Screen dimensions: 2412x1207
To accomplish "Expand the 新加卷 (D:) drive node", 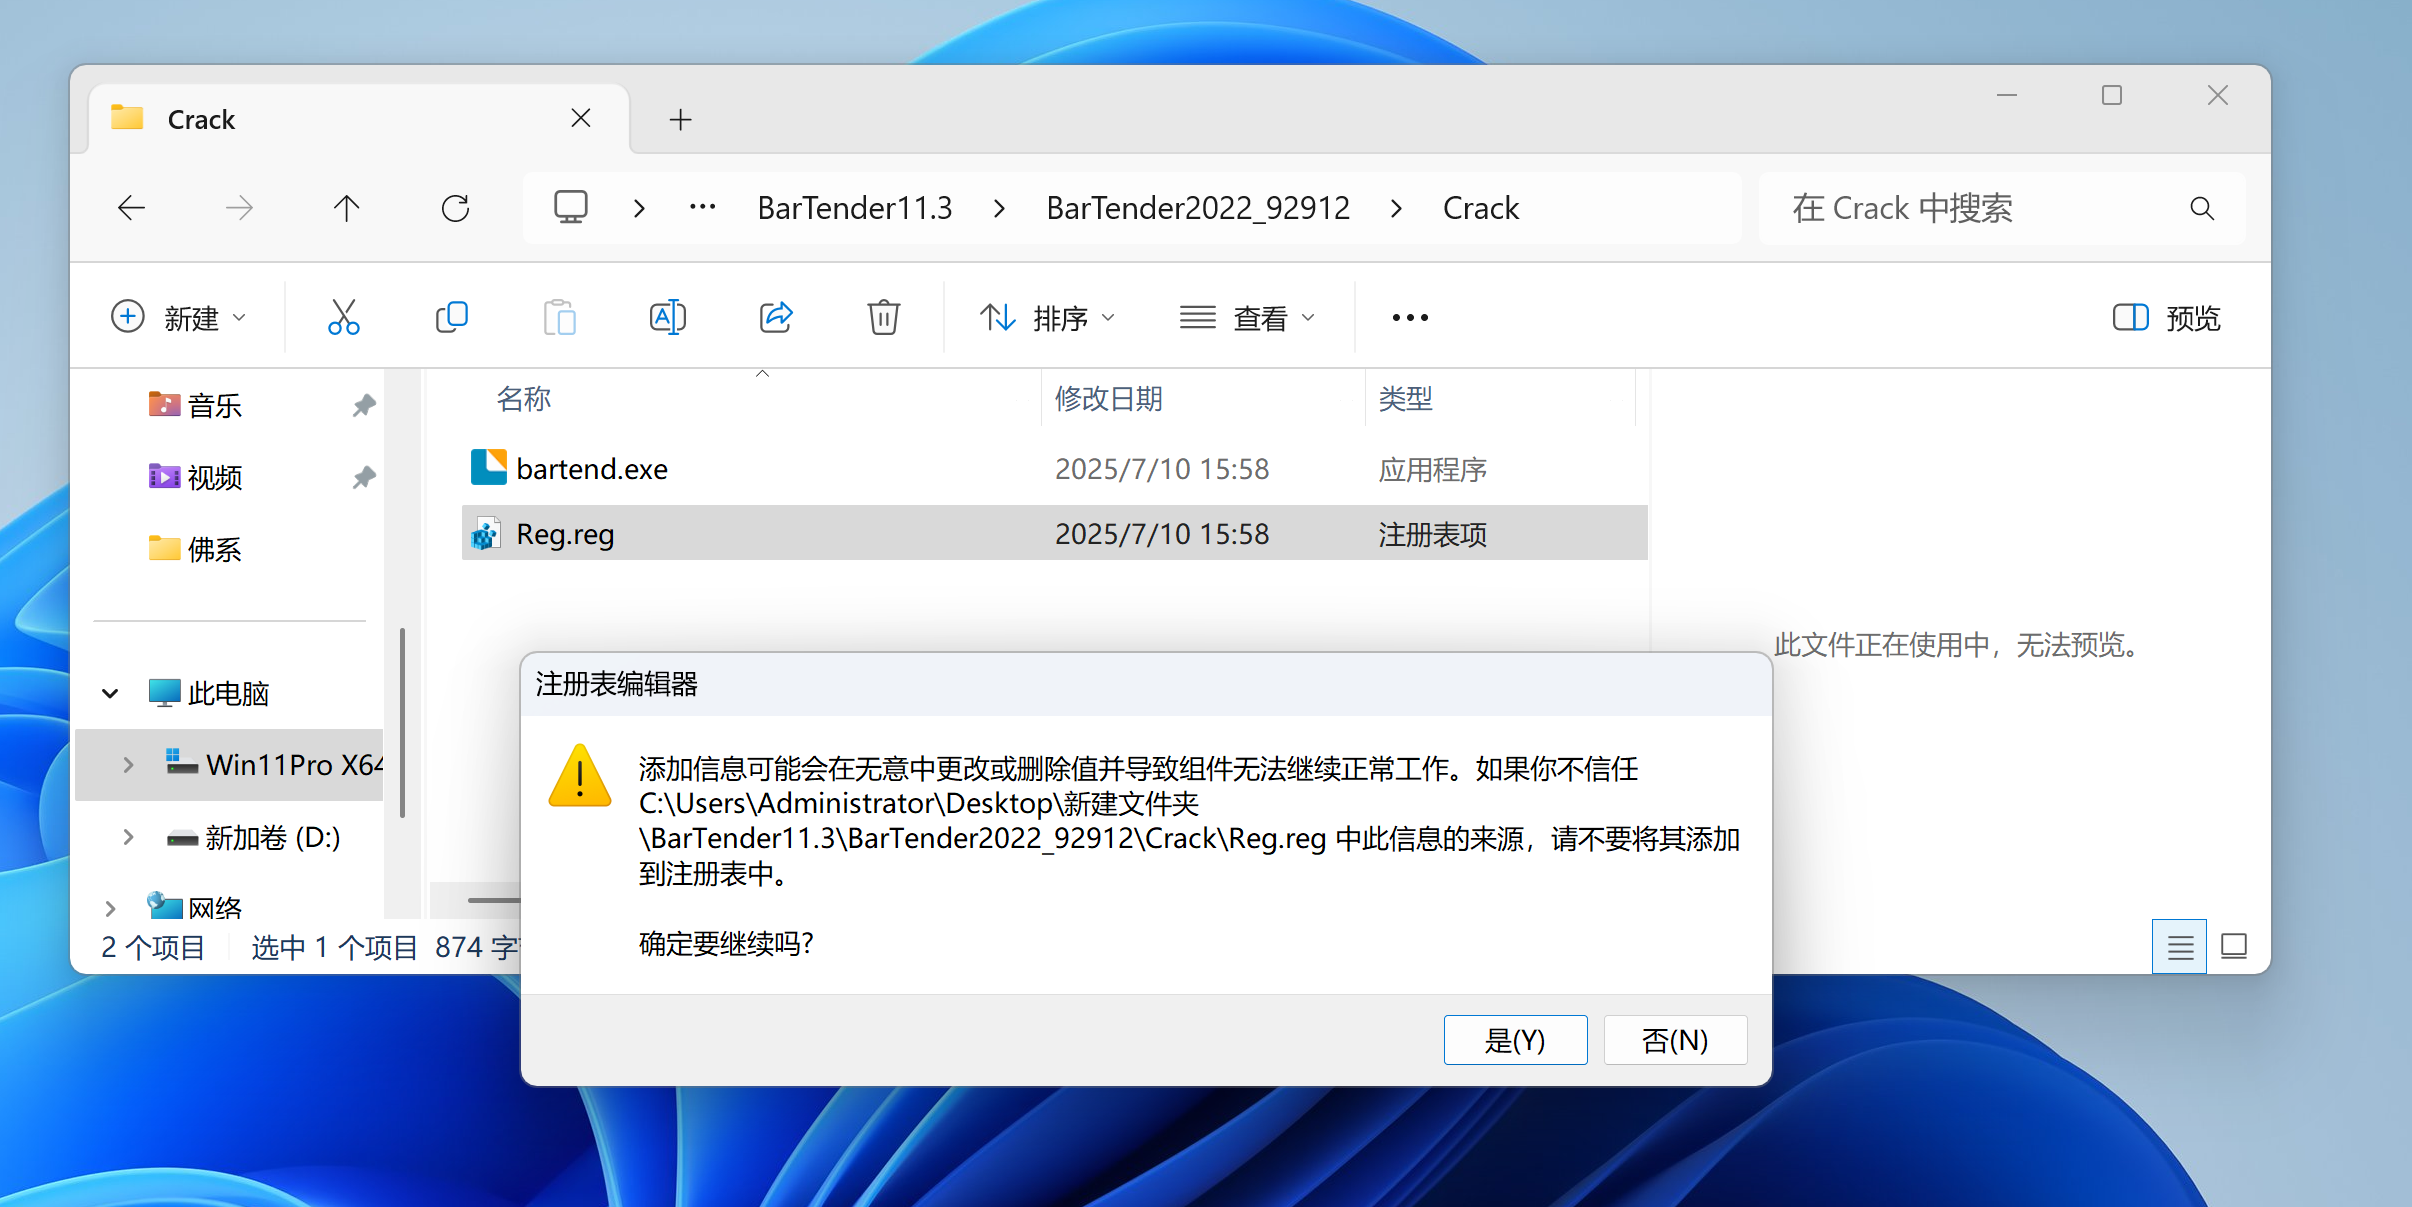I will [128, 837].
